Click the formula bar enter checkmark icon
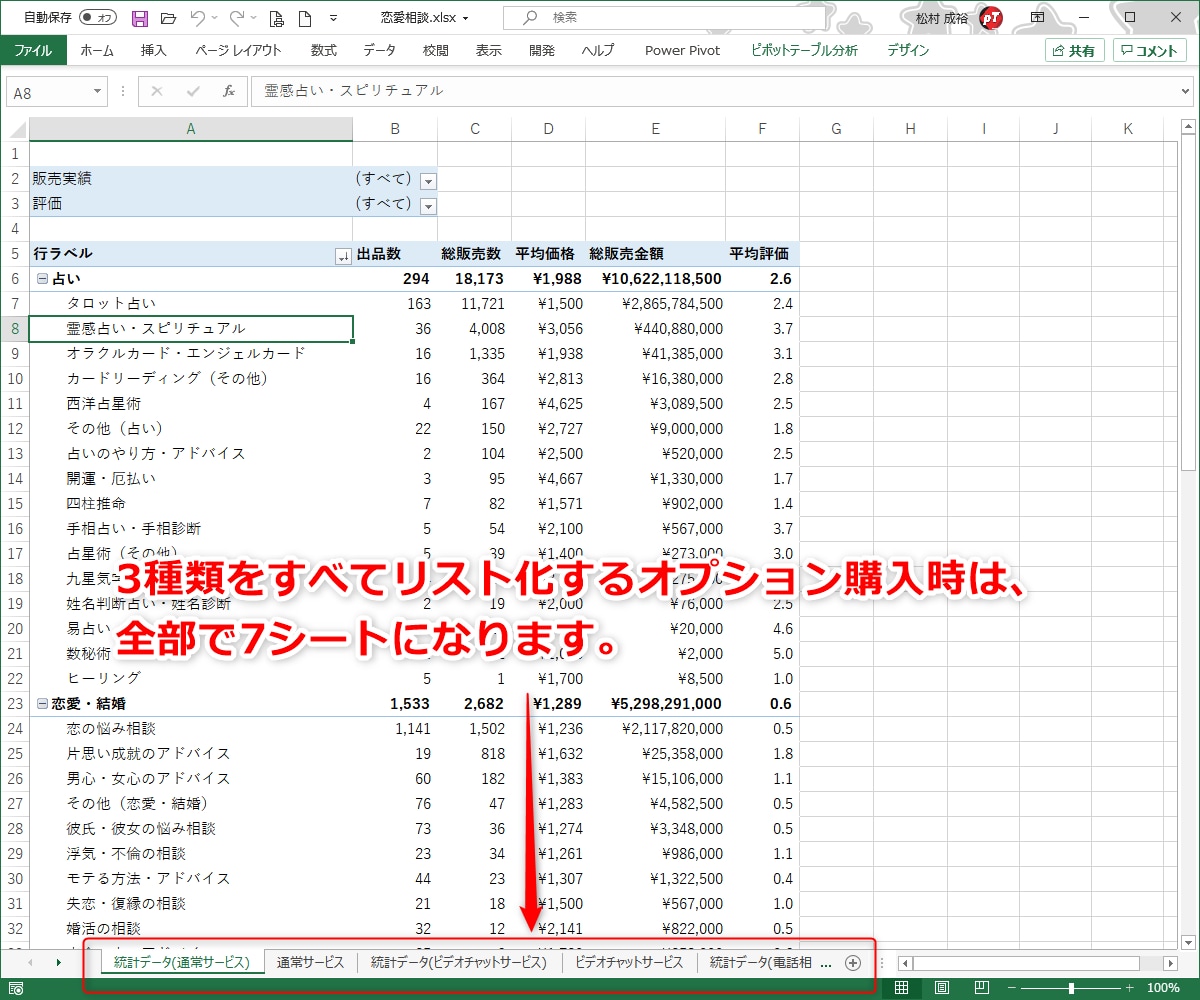 [x=193, y=91]
